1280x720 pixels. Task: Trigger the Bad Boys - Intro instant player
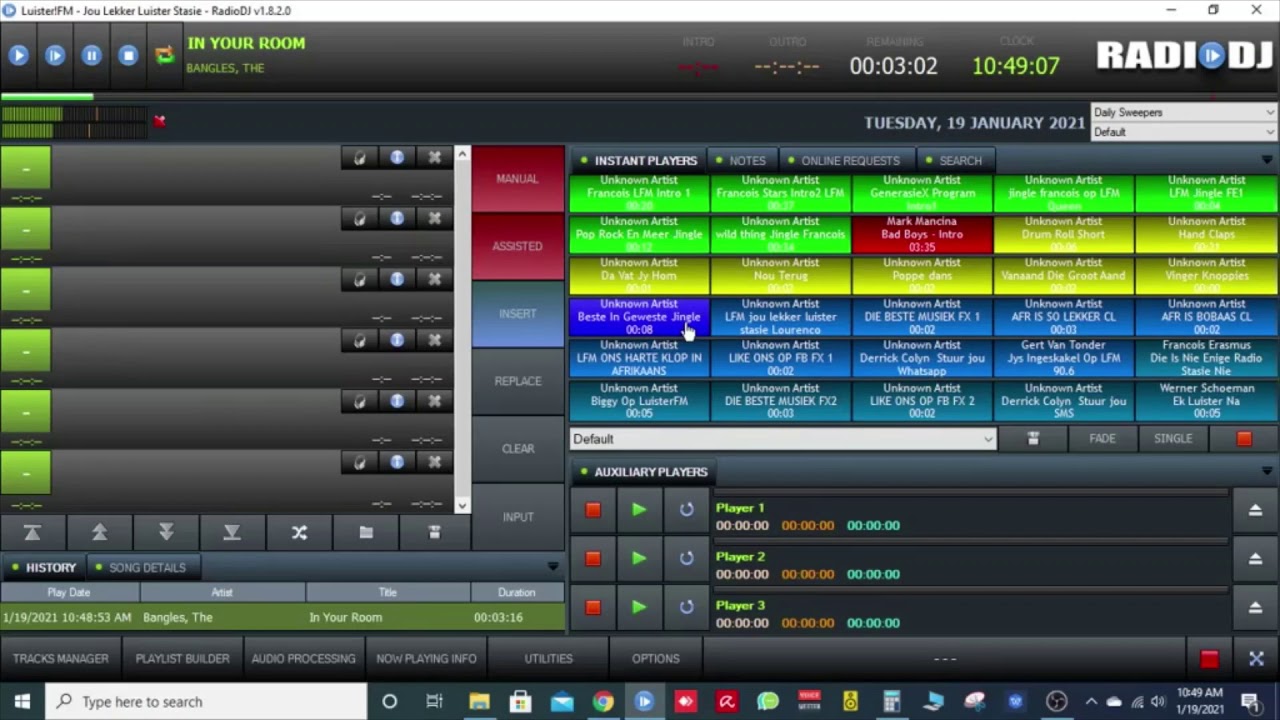coord(921,234)
